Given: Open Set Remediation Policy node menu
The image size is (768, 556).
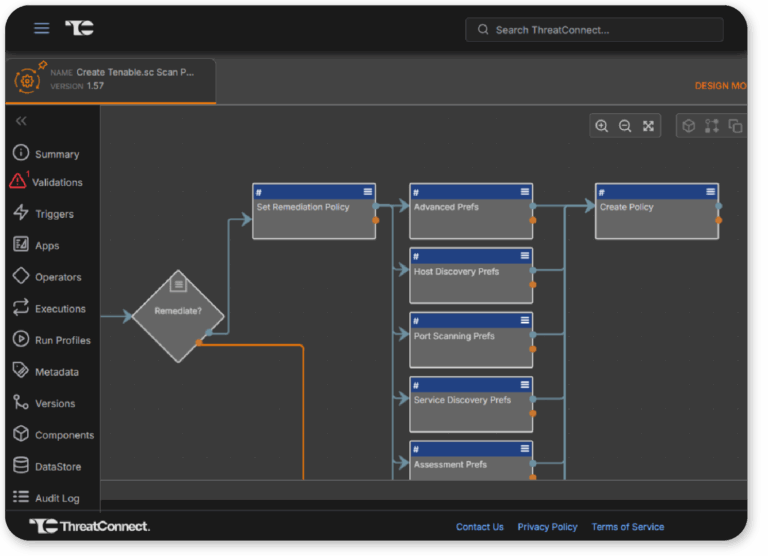Looking at the screenshot, I should point(368,192).
